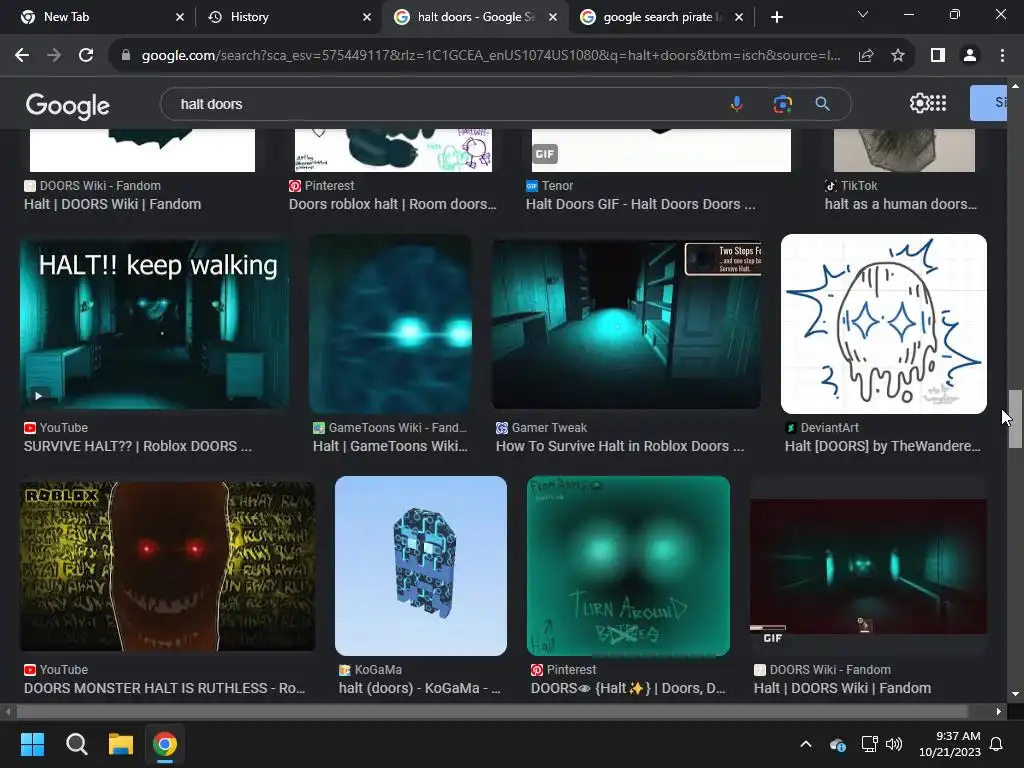Click the scroll right arrow
This screenshot has width=1024, height=768.
pos(999,711)
